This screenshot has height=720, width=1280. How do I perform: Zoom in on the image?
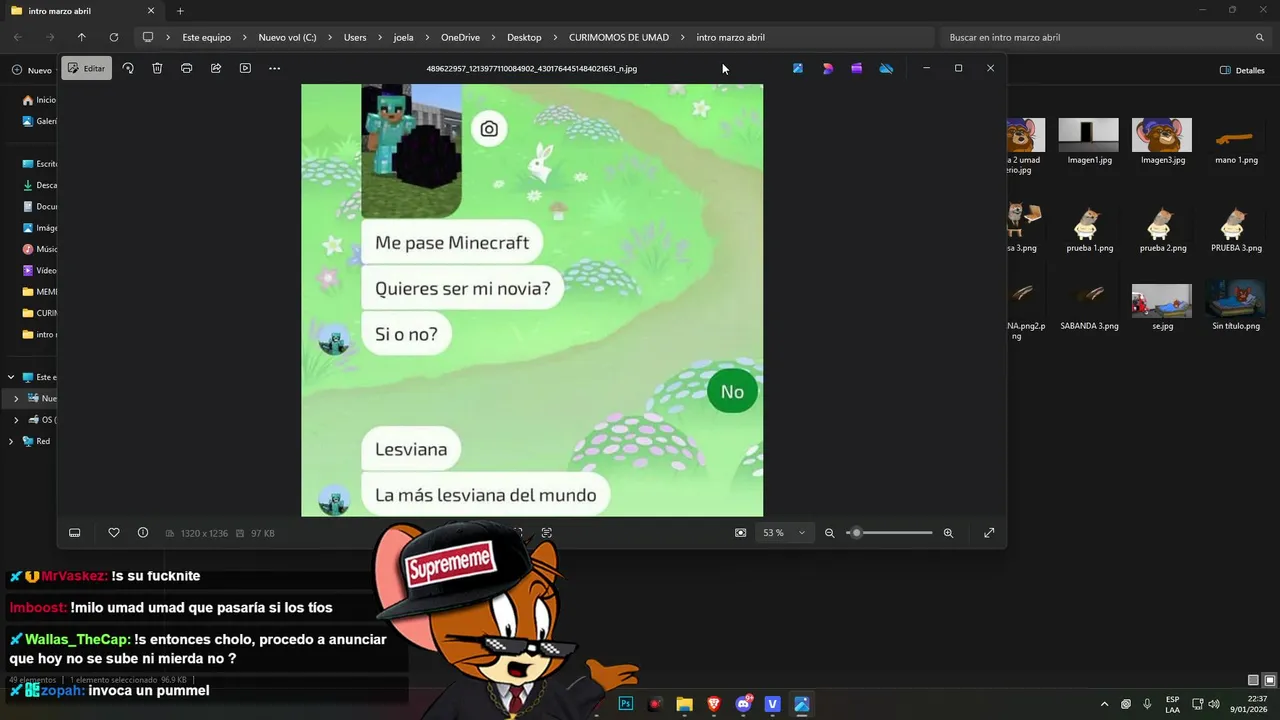[948, 533]
